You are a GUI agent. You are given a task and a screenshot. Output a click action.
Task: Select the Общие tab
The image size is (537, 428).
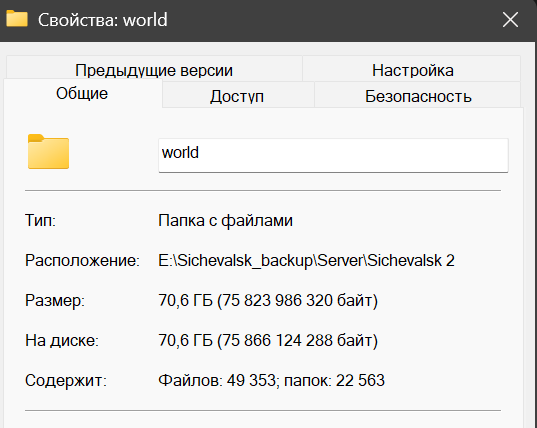tap(82, 93)
